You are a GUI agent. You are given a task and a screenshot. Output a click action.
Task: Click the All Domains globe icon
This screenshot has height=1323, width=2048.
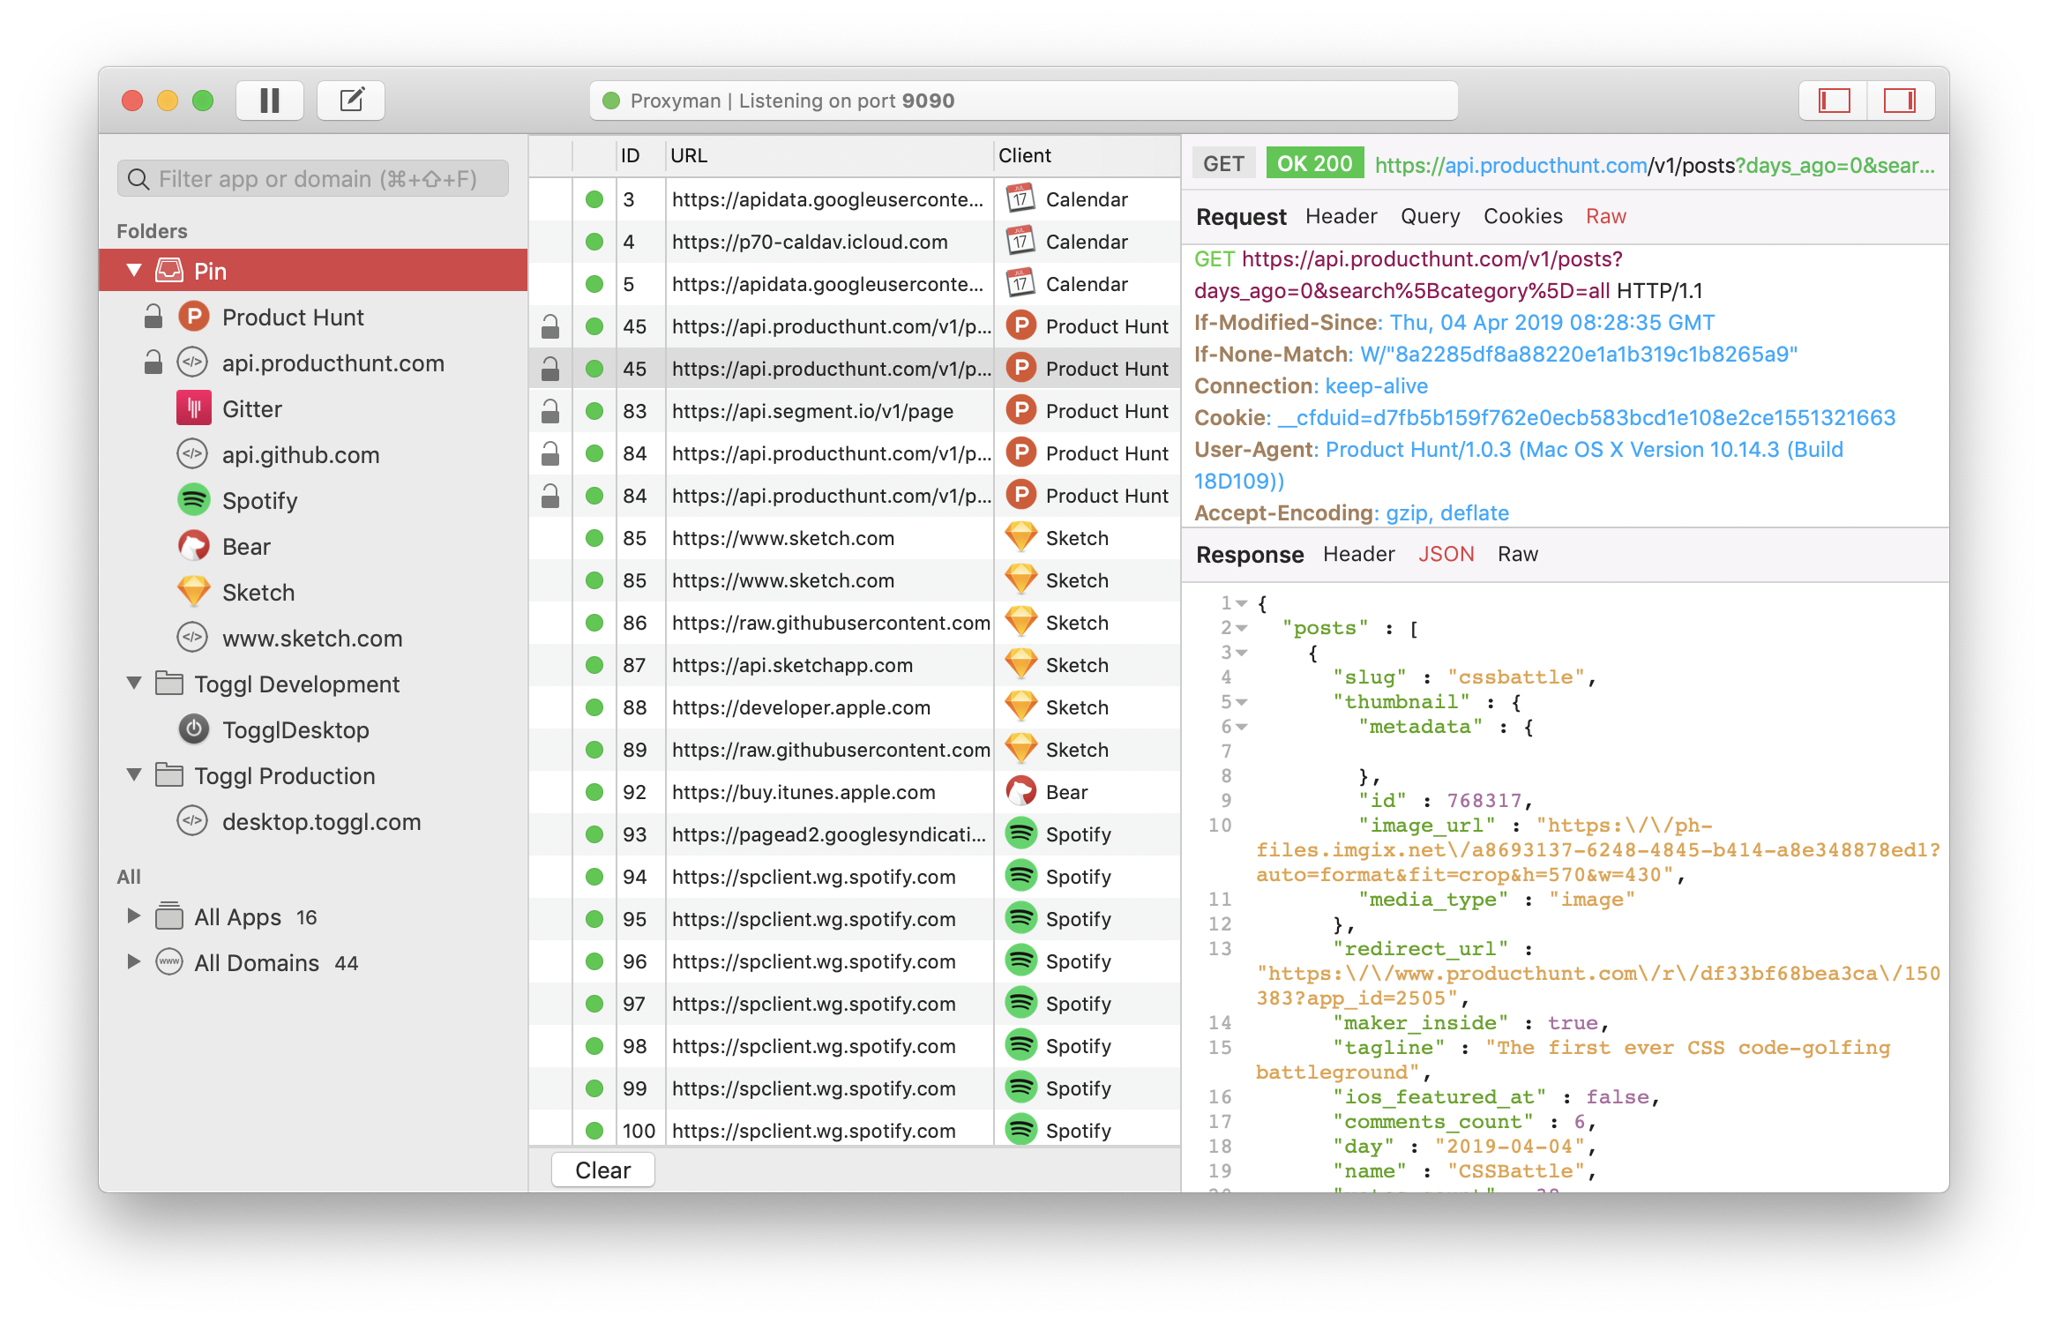pyautogui.click(x=170, y=962)
